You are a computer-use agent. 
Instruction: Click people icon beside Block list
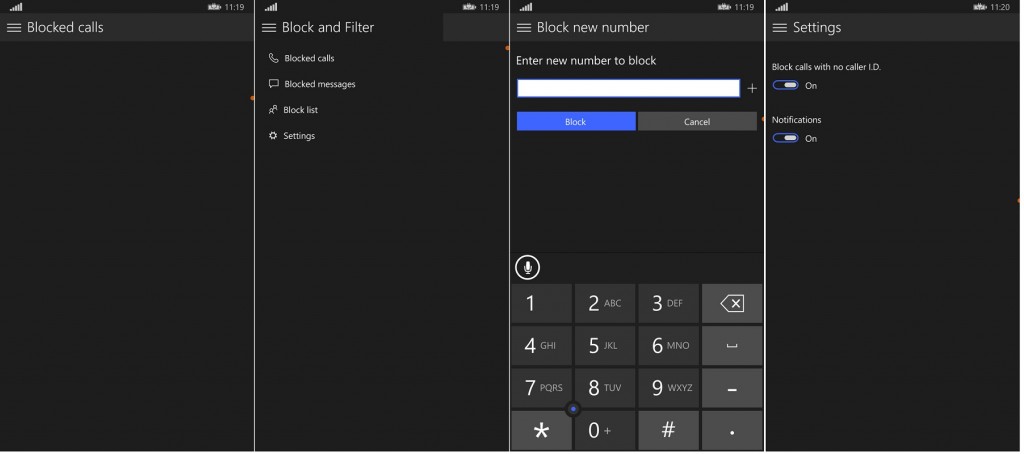pos(273,110)
